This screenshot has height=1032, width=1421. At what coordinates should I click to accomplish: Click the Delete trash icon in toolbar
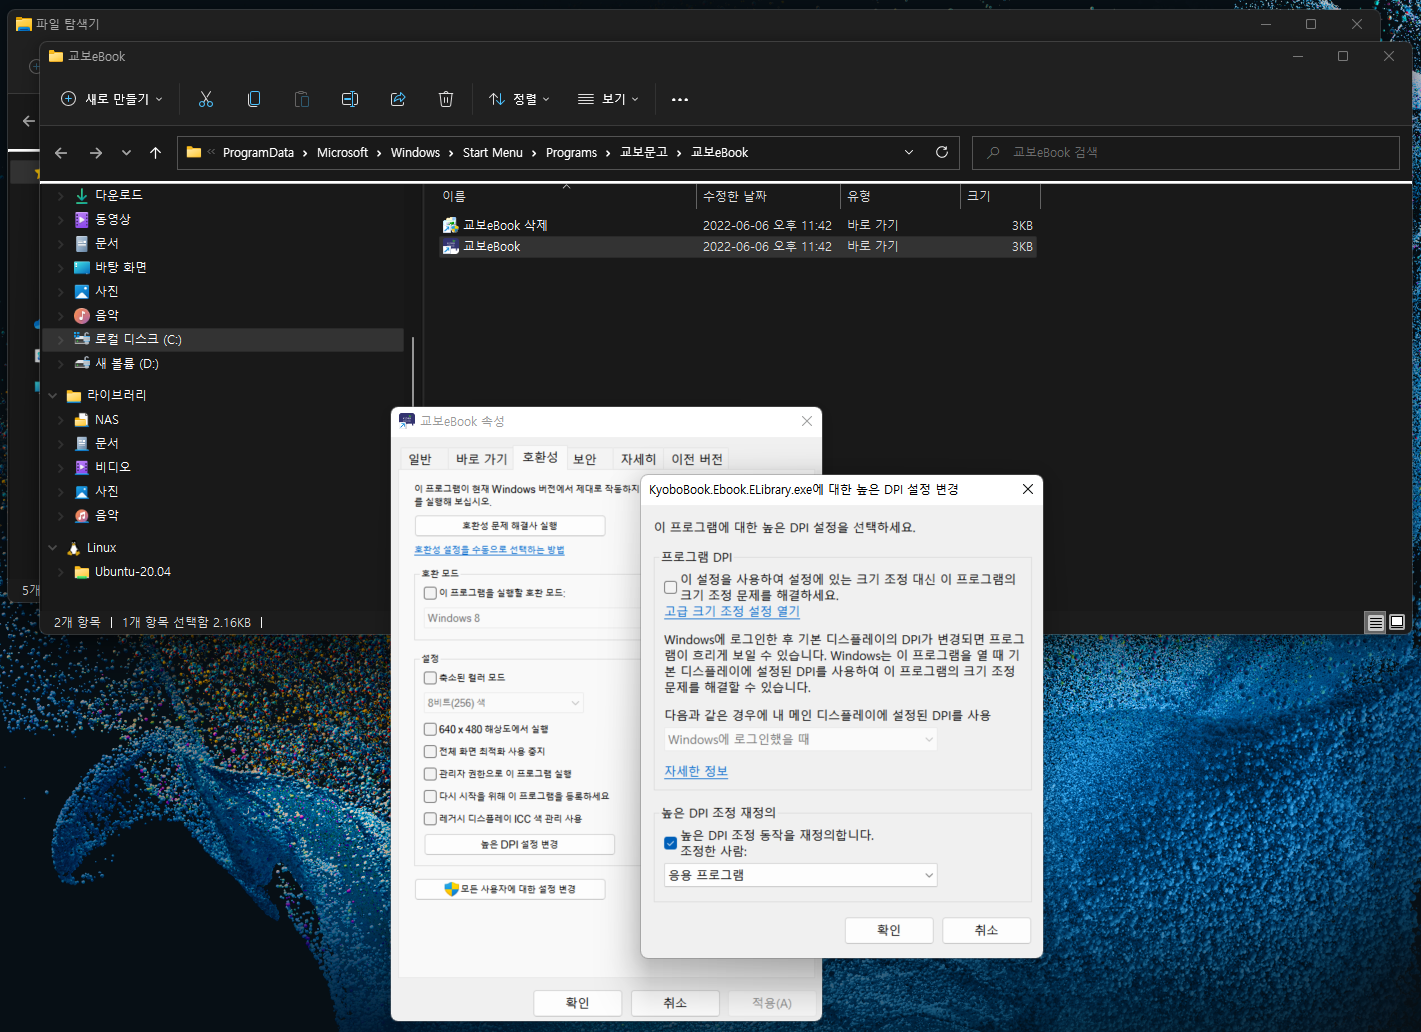pyautogui.click(x=446, y=99)
